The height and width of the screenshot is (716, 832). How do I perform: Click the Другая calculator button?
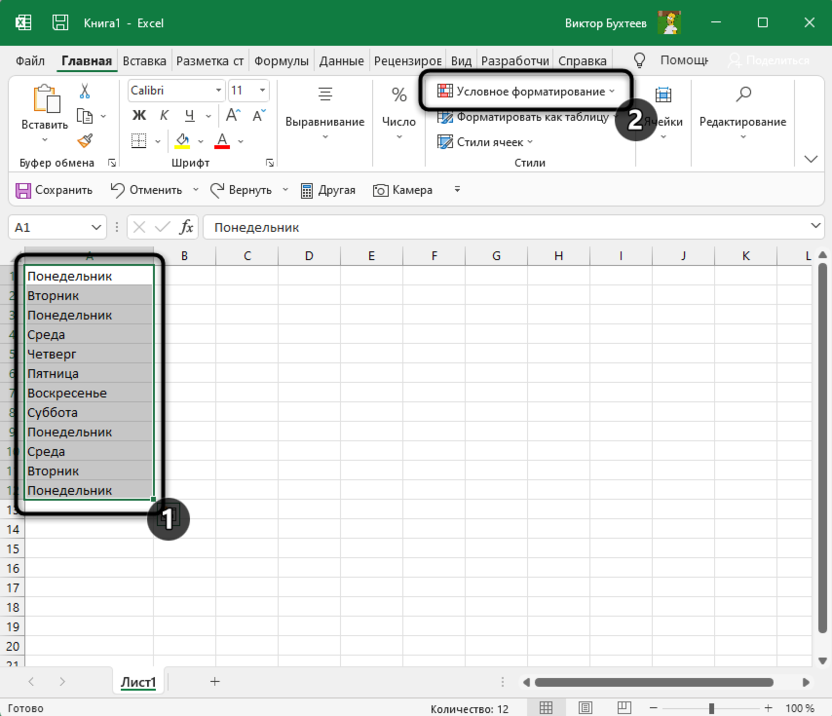click(328, 190)
